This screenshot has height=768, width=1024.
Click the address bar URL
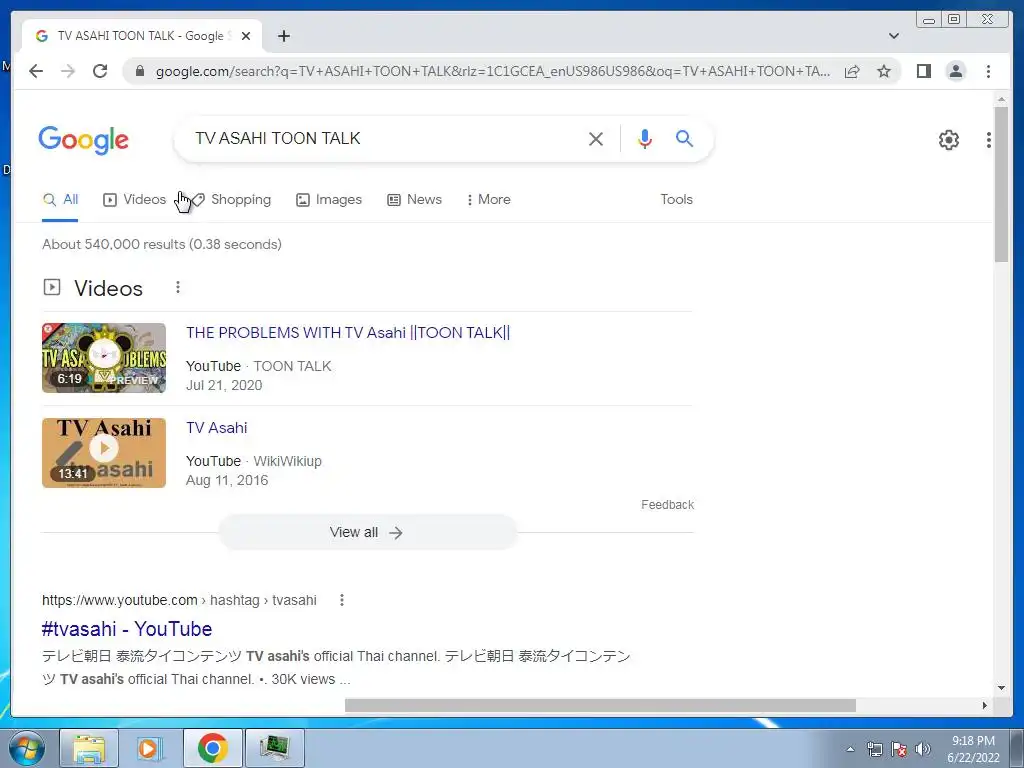(493, 71)
